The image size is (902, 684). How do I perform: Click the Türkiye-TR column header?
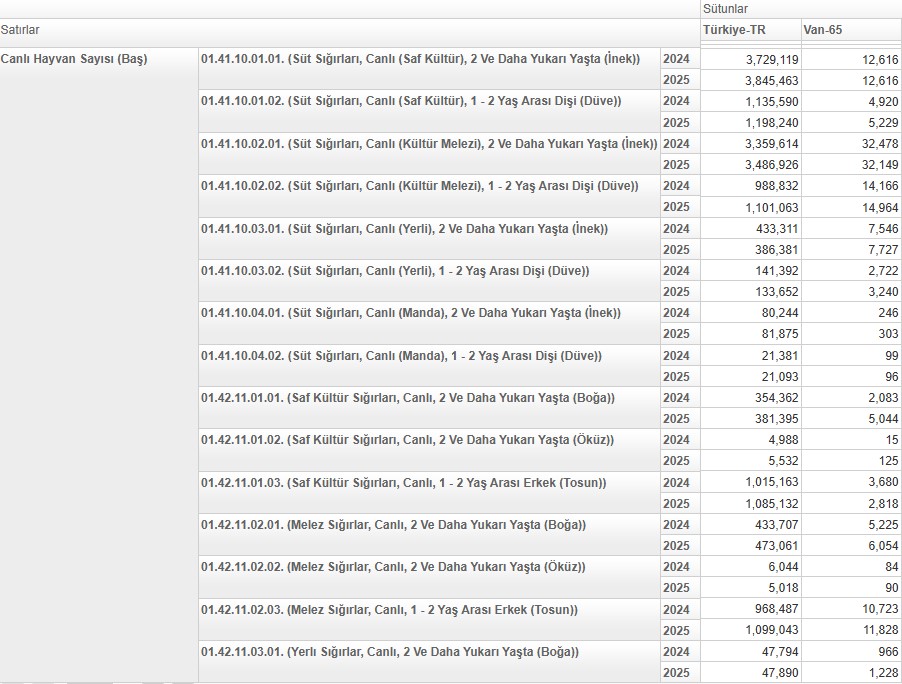pos(733,30)
